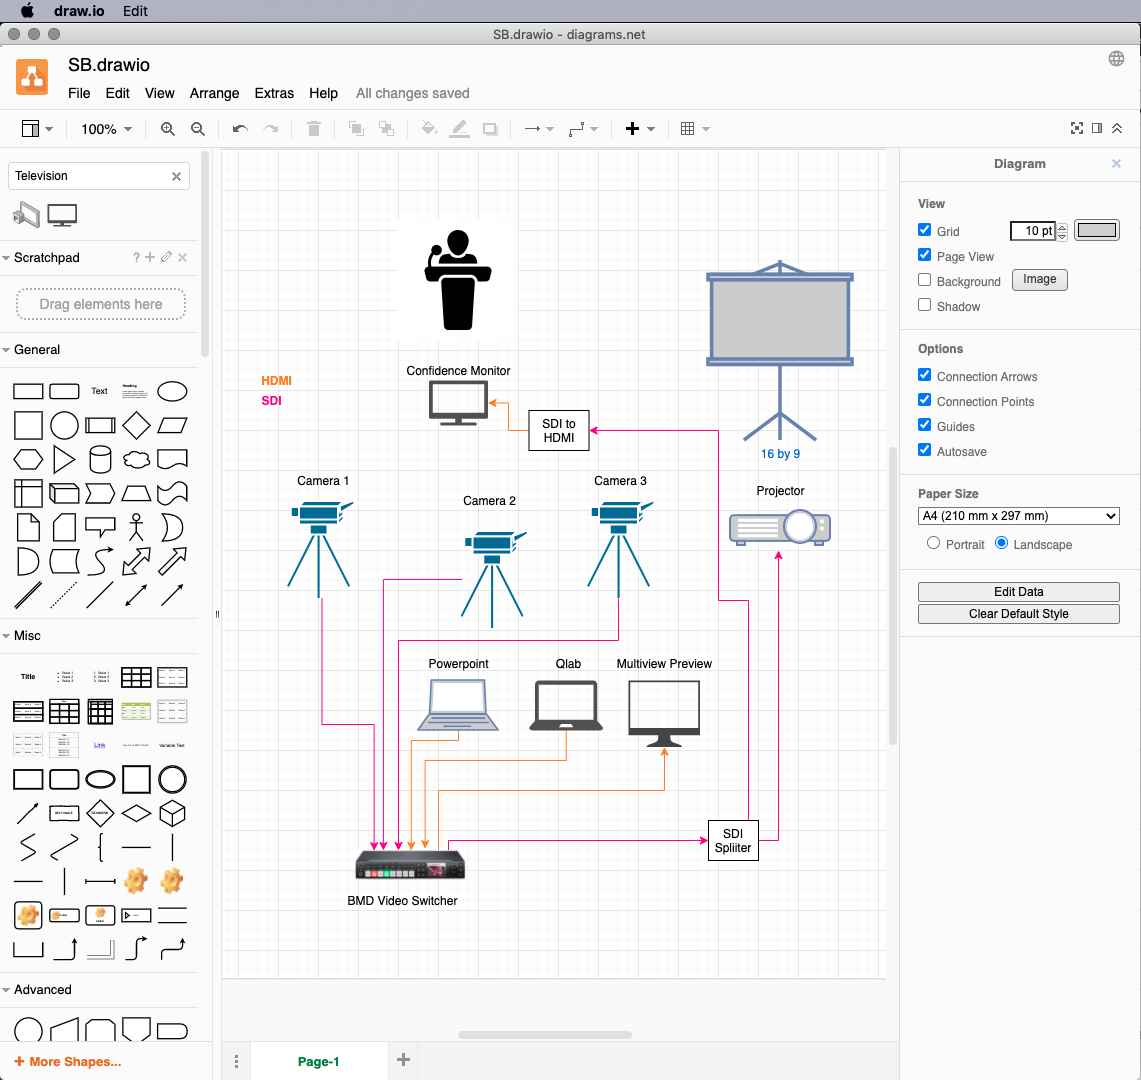The width and height of the screenshot is (1141, 1080).
Task: Enable the Shadow checkbox
Action: pos(925,305)
